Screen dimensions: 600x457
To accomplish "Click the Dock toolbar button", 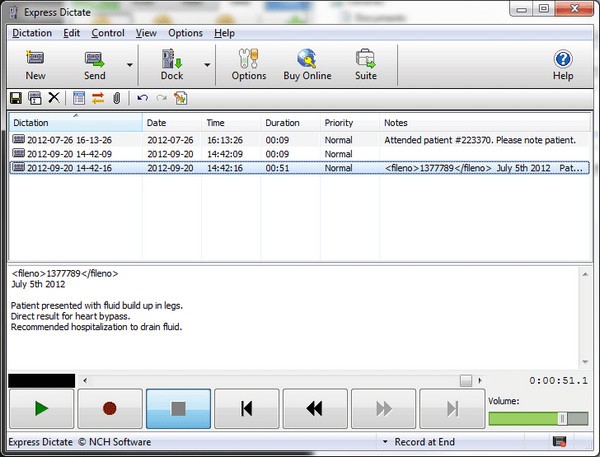I will point(172,65).
